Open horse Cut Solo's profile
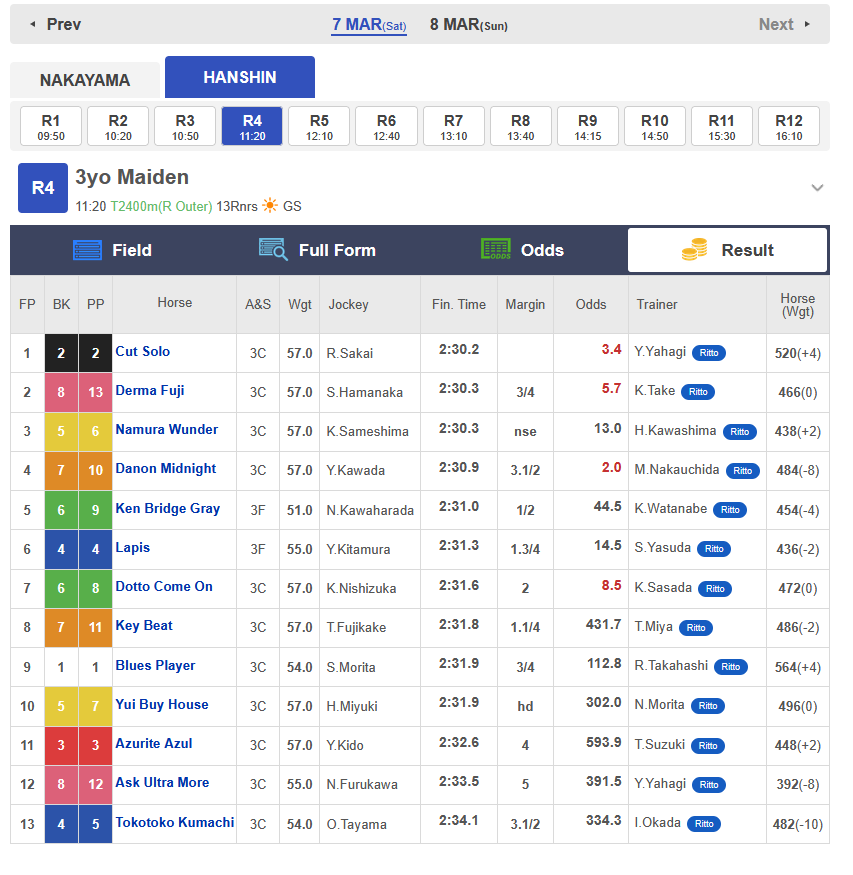The image size is (853, 875). coord(143,352)
